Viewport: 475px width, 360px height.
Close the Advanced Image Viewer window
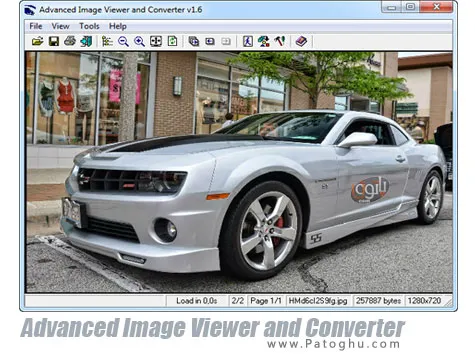[436, 7]
